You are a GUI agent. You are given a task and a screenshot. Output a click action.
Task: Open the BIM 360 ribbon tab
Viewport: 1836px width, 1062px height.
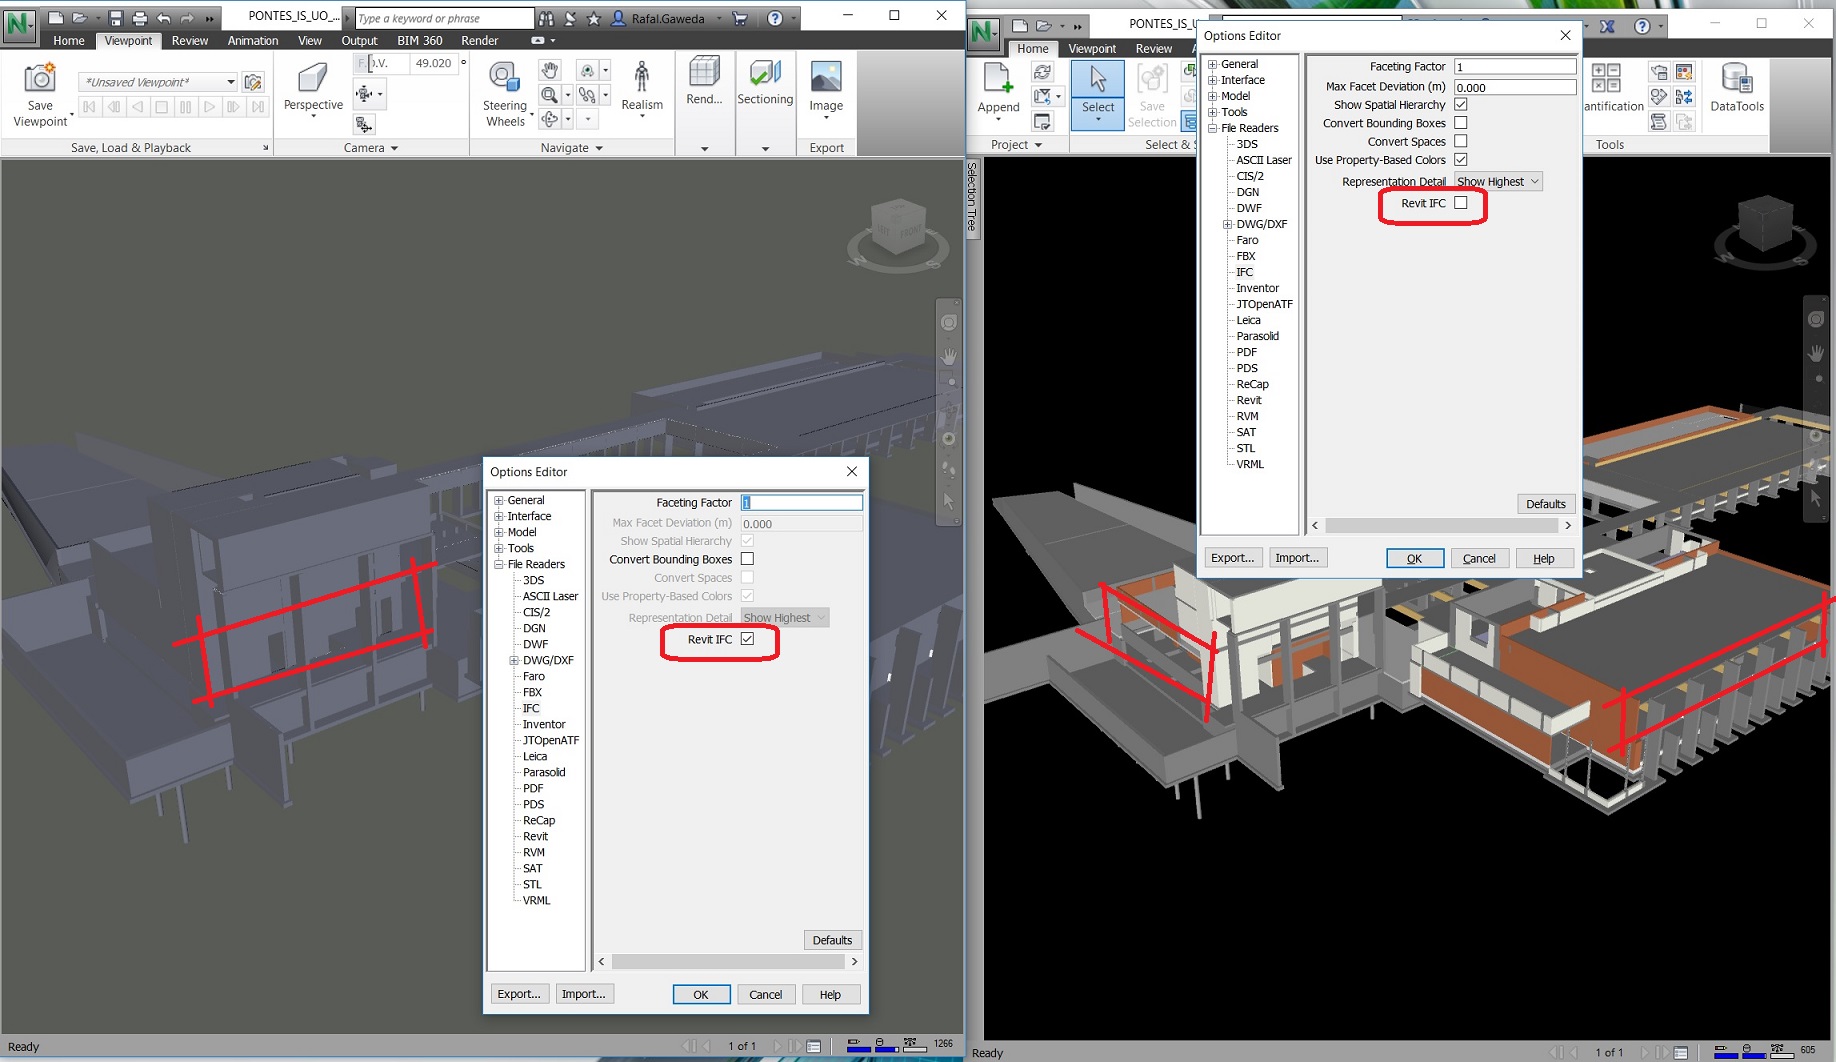tap(420, 41)
